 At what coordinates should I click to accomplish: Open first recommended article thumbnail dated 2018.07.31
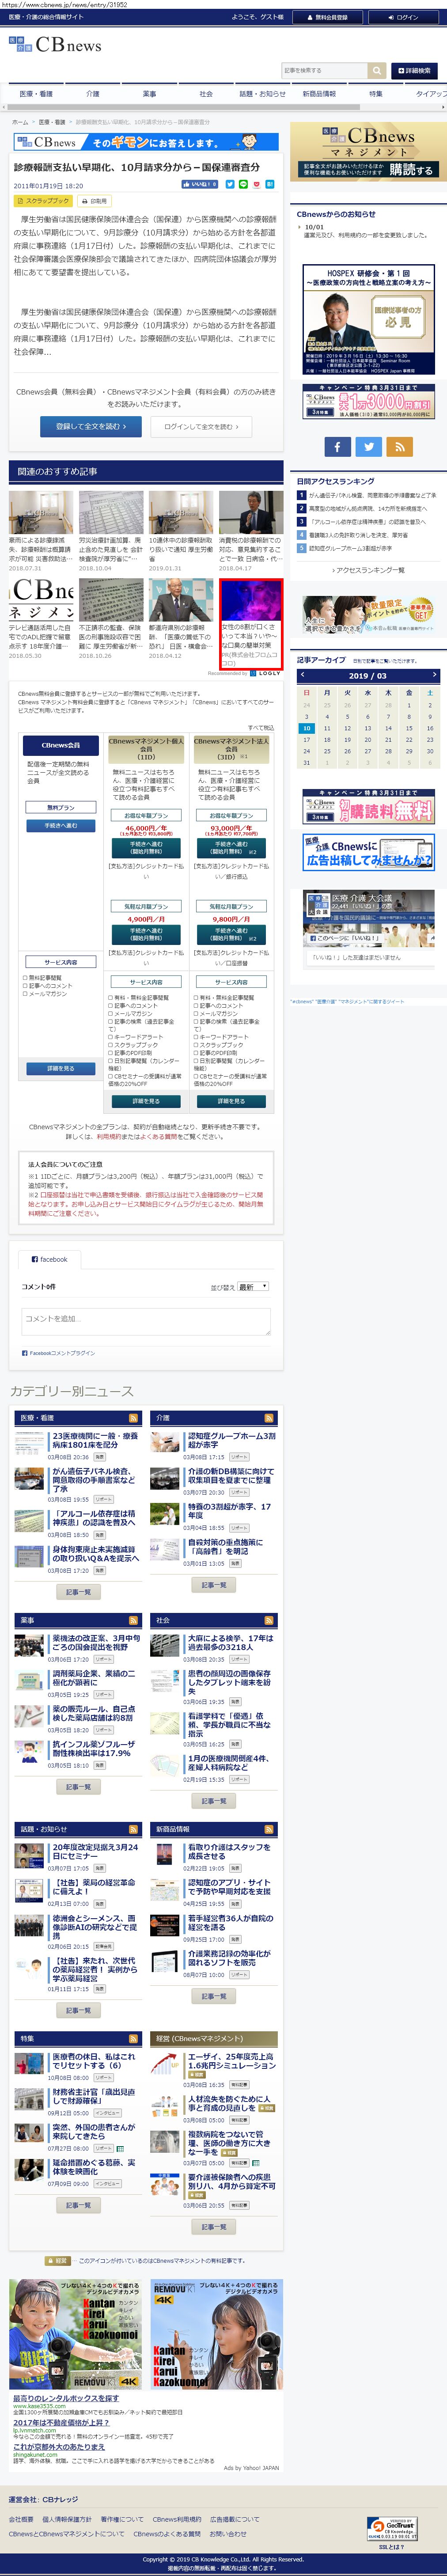(41, 513)
